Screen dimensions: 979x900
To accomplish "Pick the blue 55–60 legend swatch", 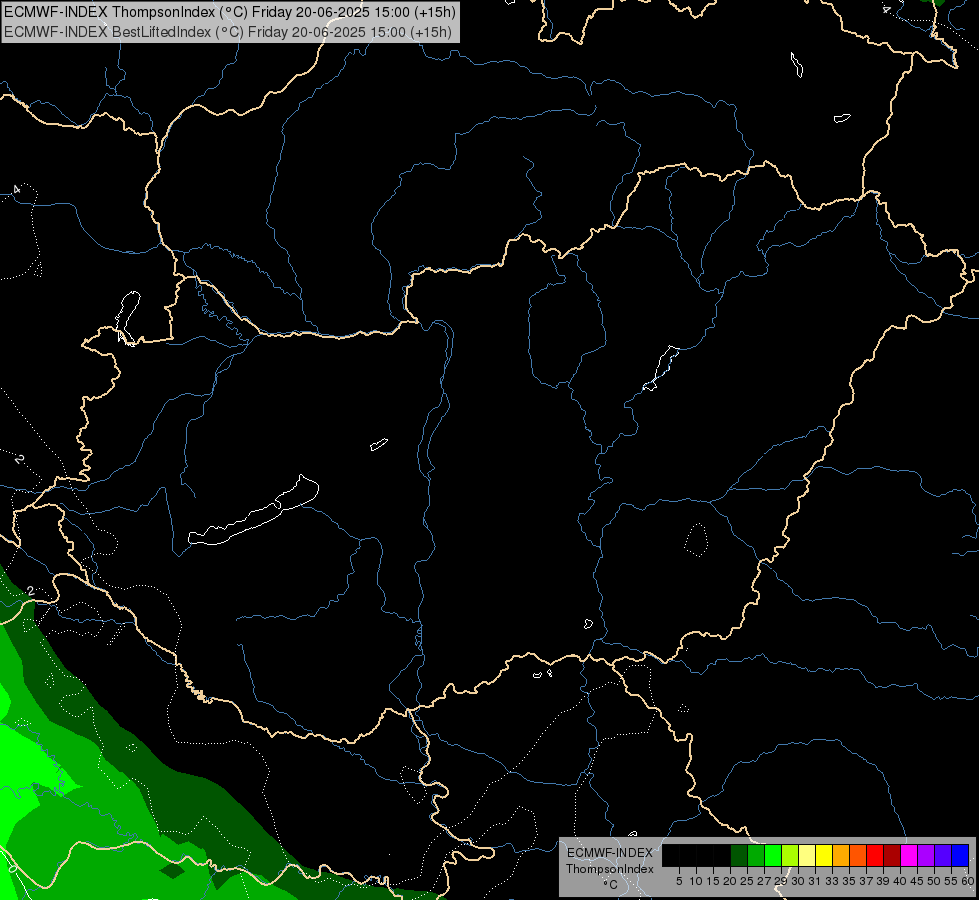I will coord(960,855).
